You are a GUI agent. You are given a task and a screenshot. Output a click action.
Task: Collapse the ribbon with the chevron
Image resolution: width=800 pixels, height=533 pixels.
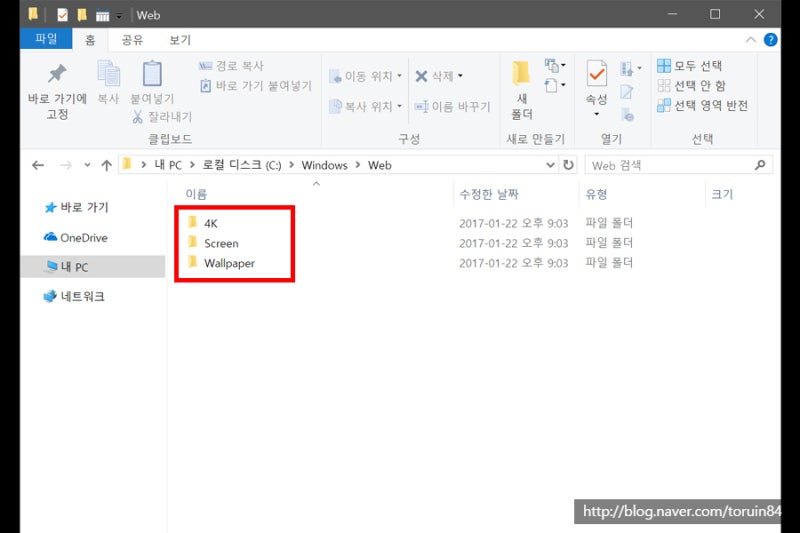tap(751, 40)
